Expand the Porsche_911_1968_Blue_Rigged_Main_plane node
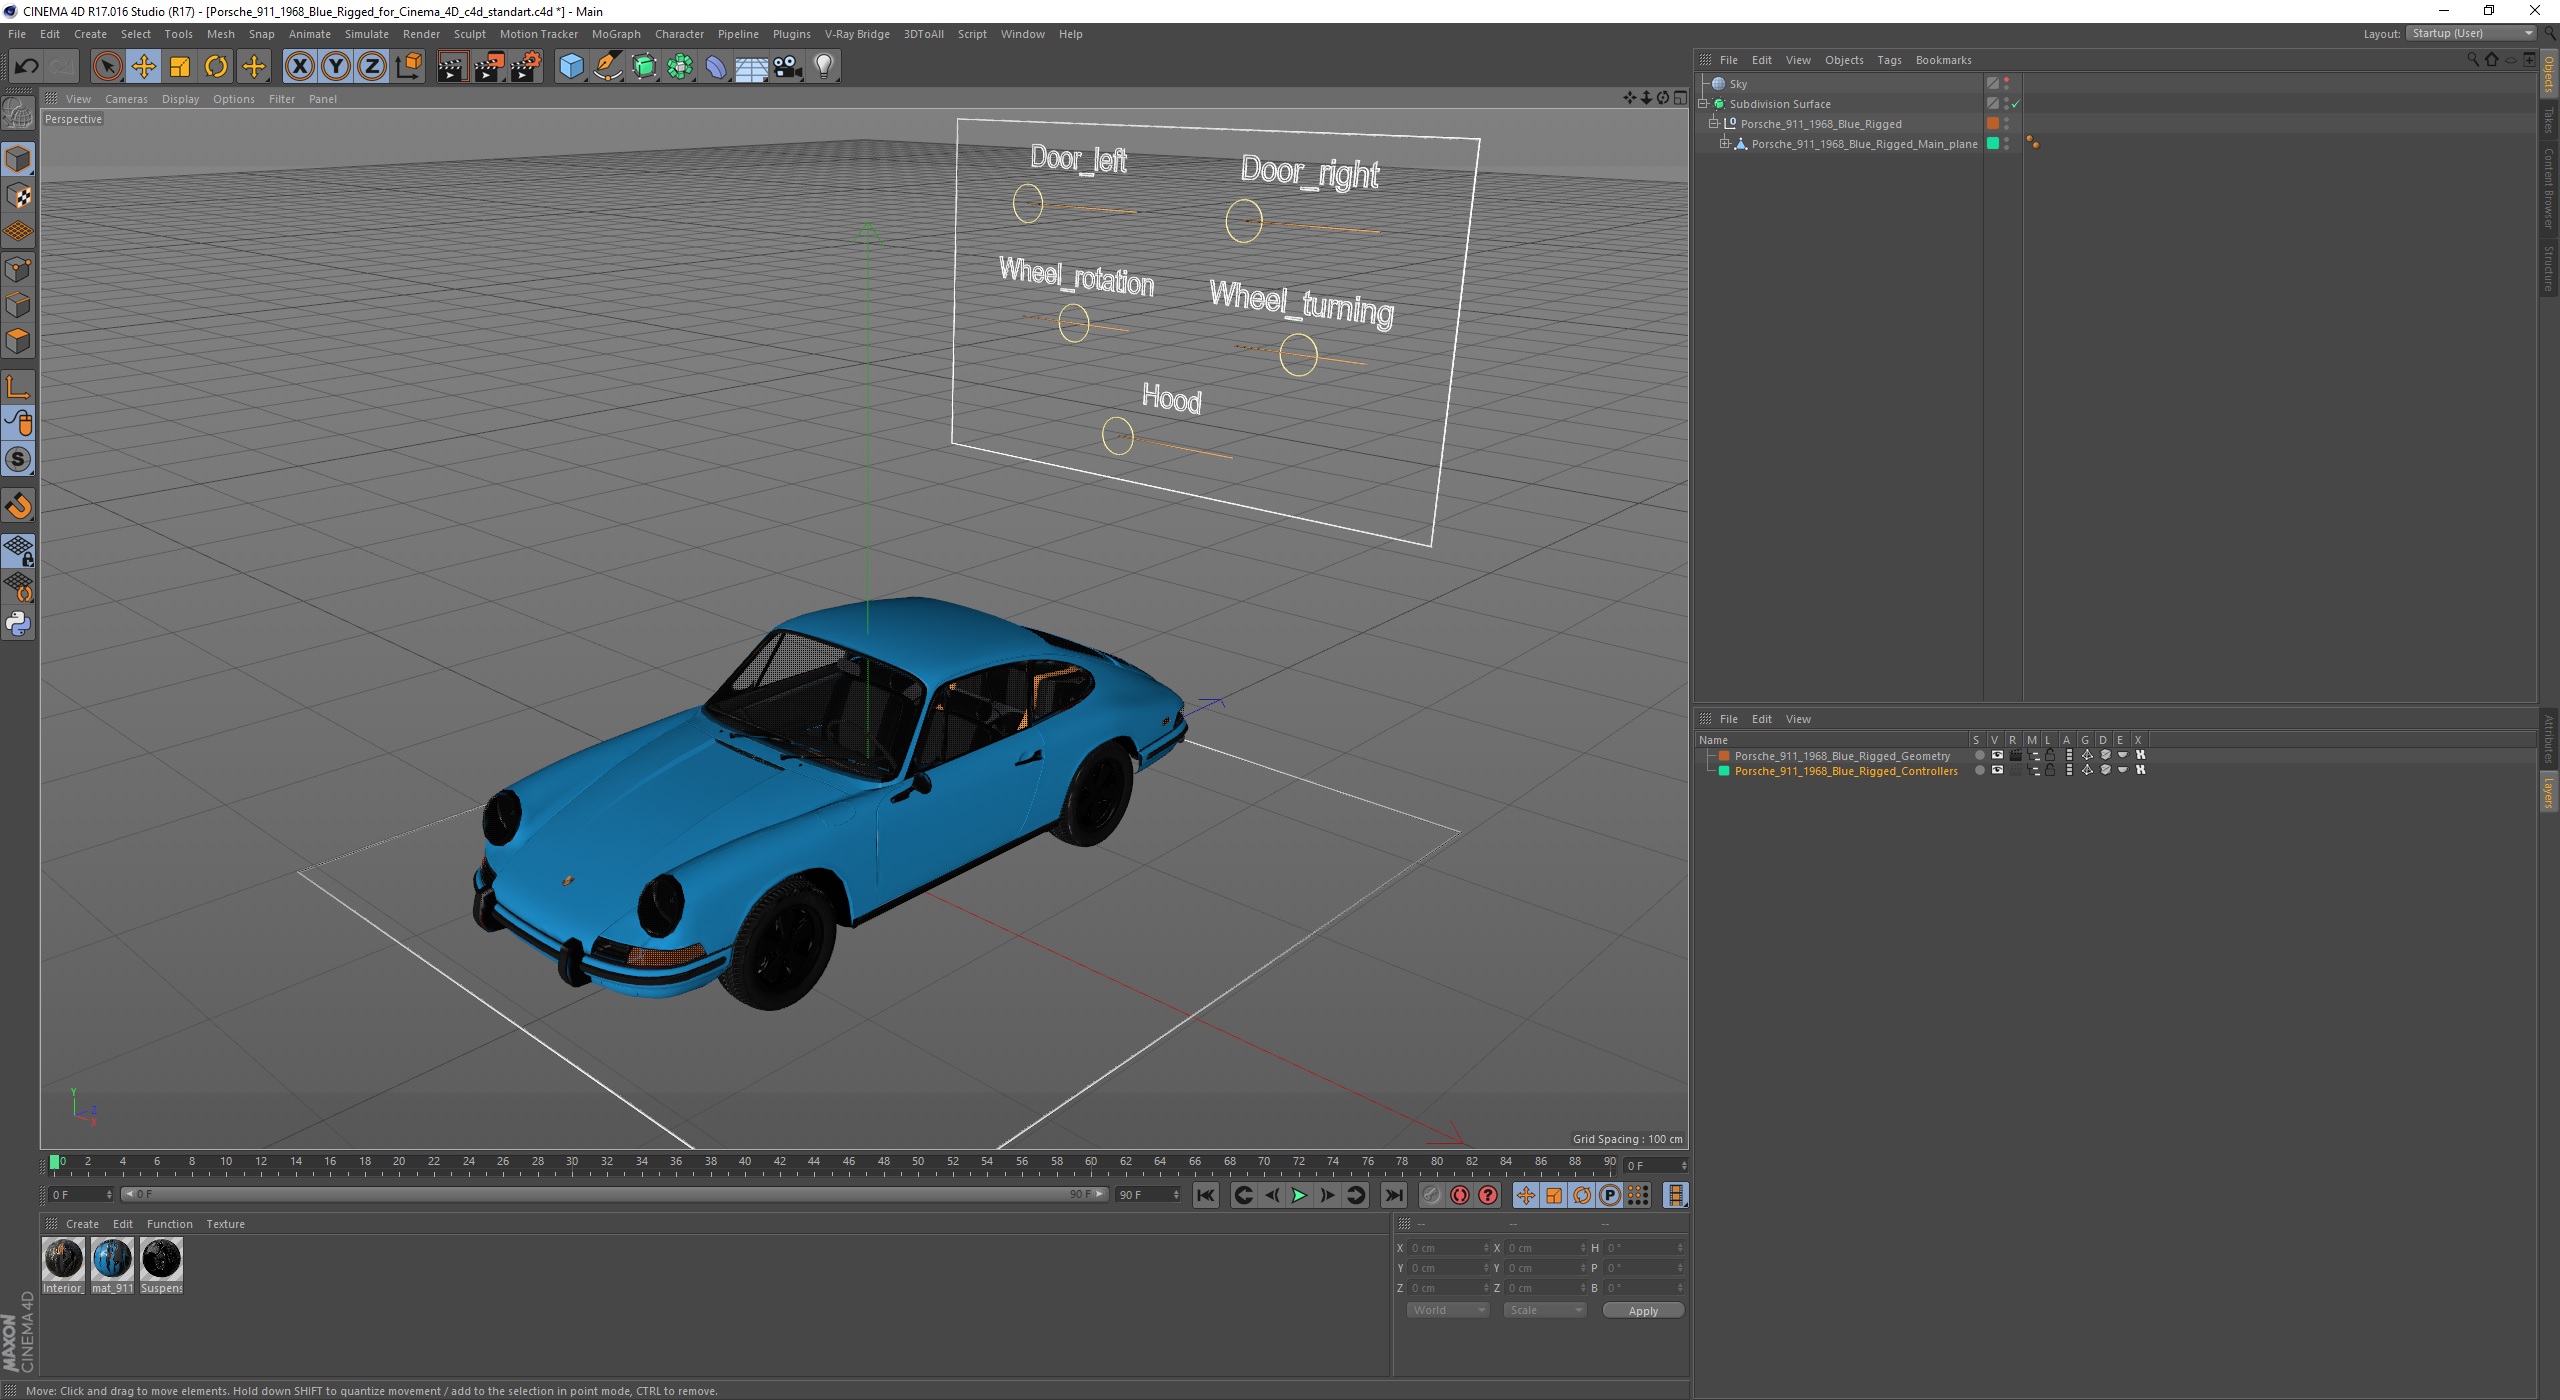 [x=1725, y=144]
